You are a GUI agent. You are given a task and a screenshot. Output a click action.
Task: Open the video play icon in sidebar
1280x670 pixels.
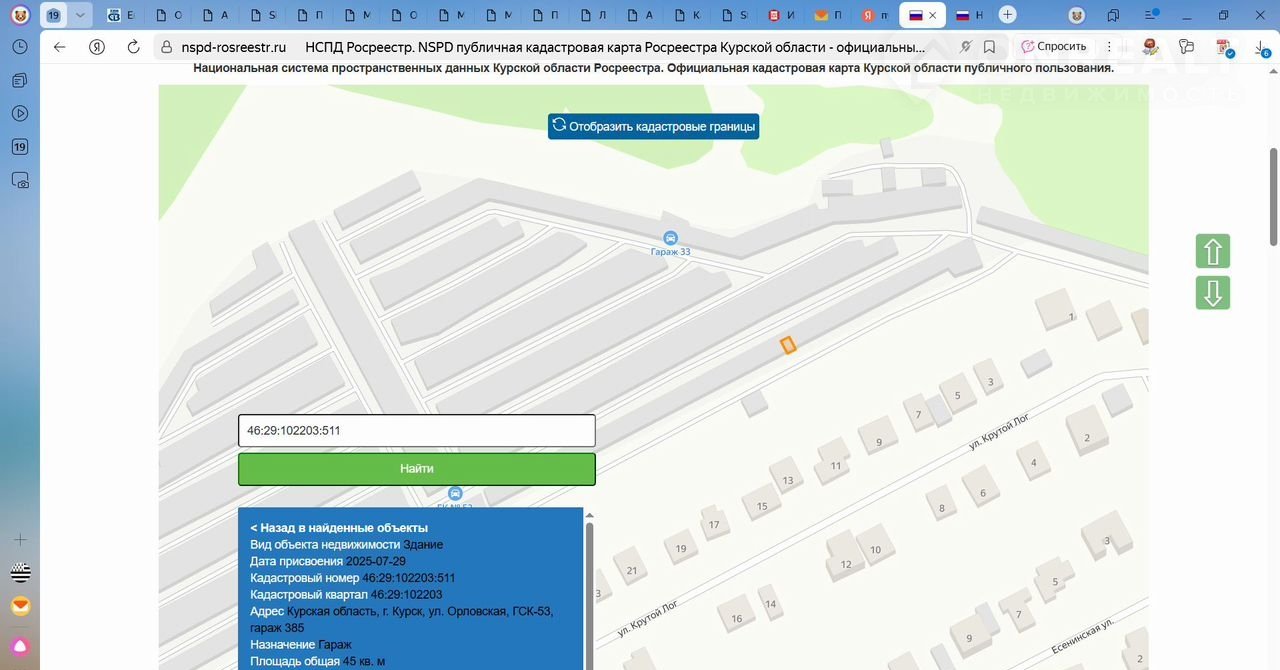click(x=19, y=113)
